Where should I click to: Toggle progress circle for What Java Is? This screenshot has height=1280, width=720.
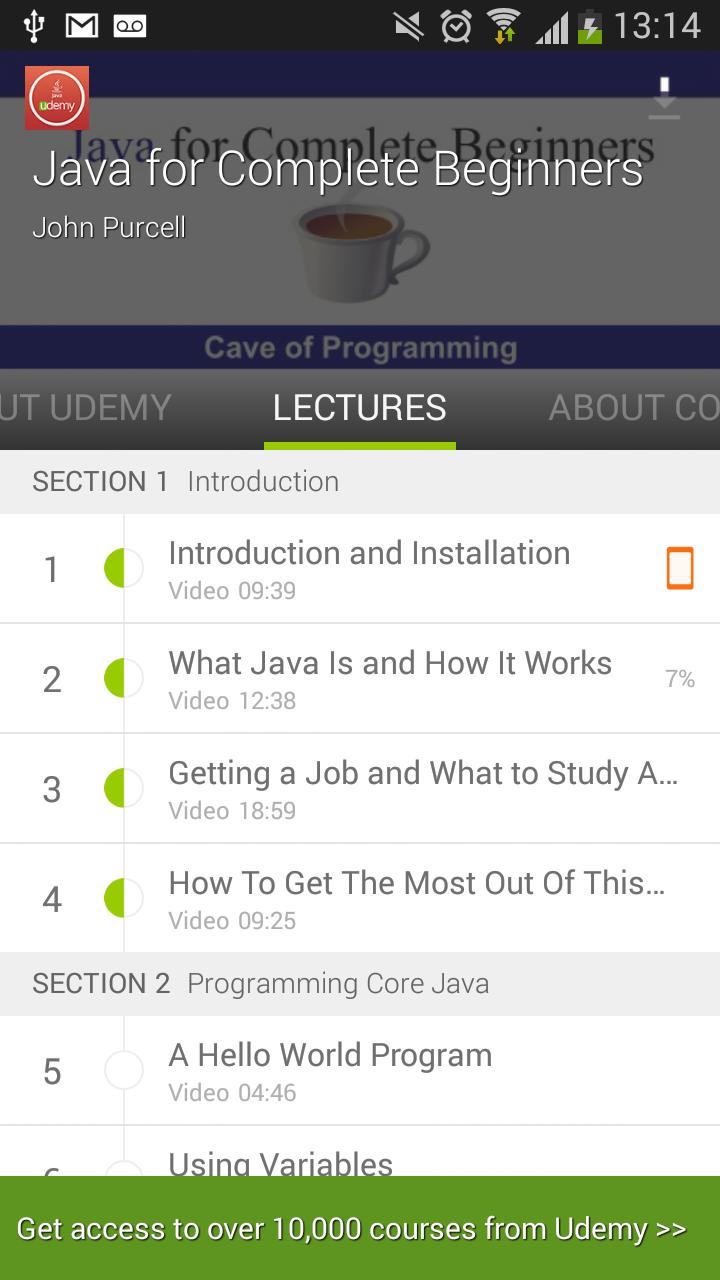click(123, 679)
